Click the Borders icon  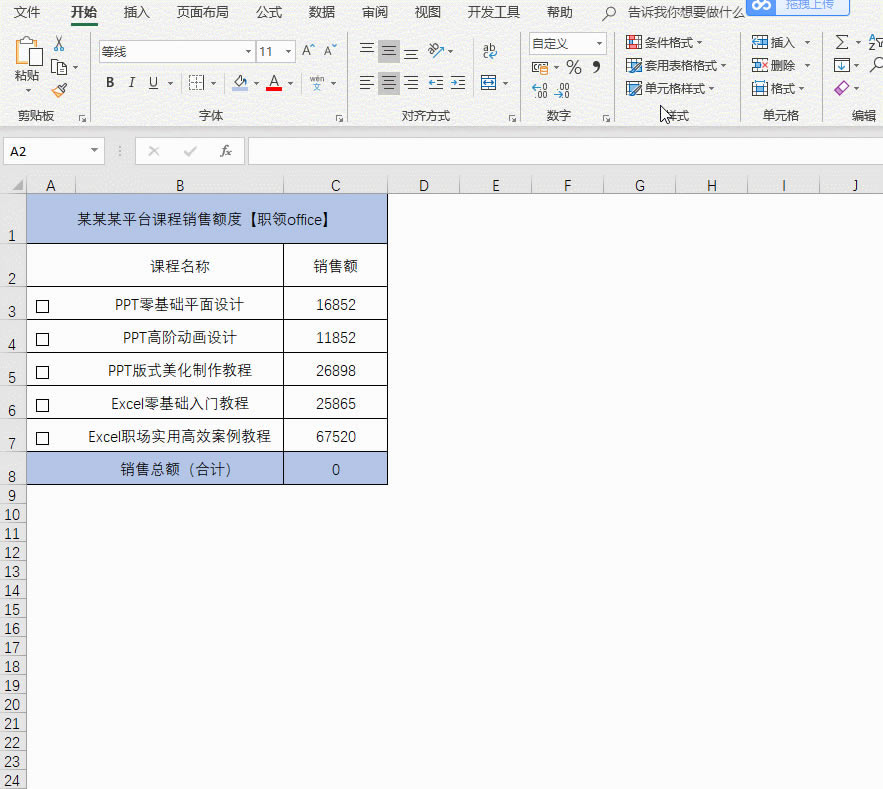pyautogui.click(x=196, y=83)
